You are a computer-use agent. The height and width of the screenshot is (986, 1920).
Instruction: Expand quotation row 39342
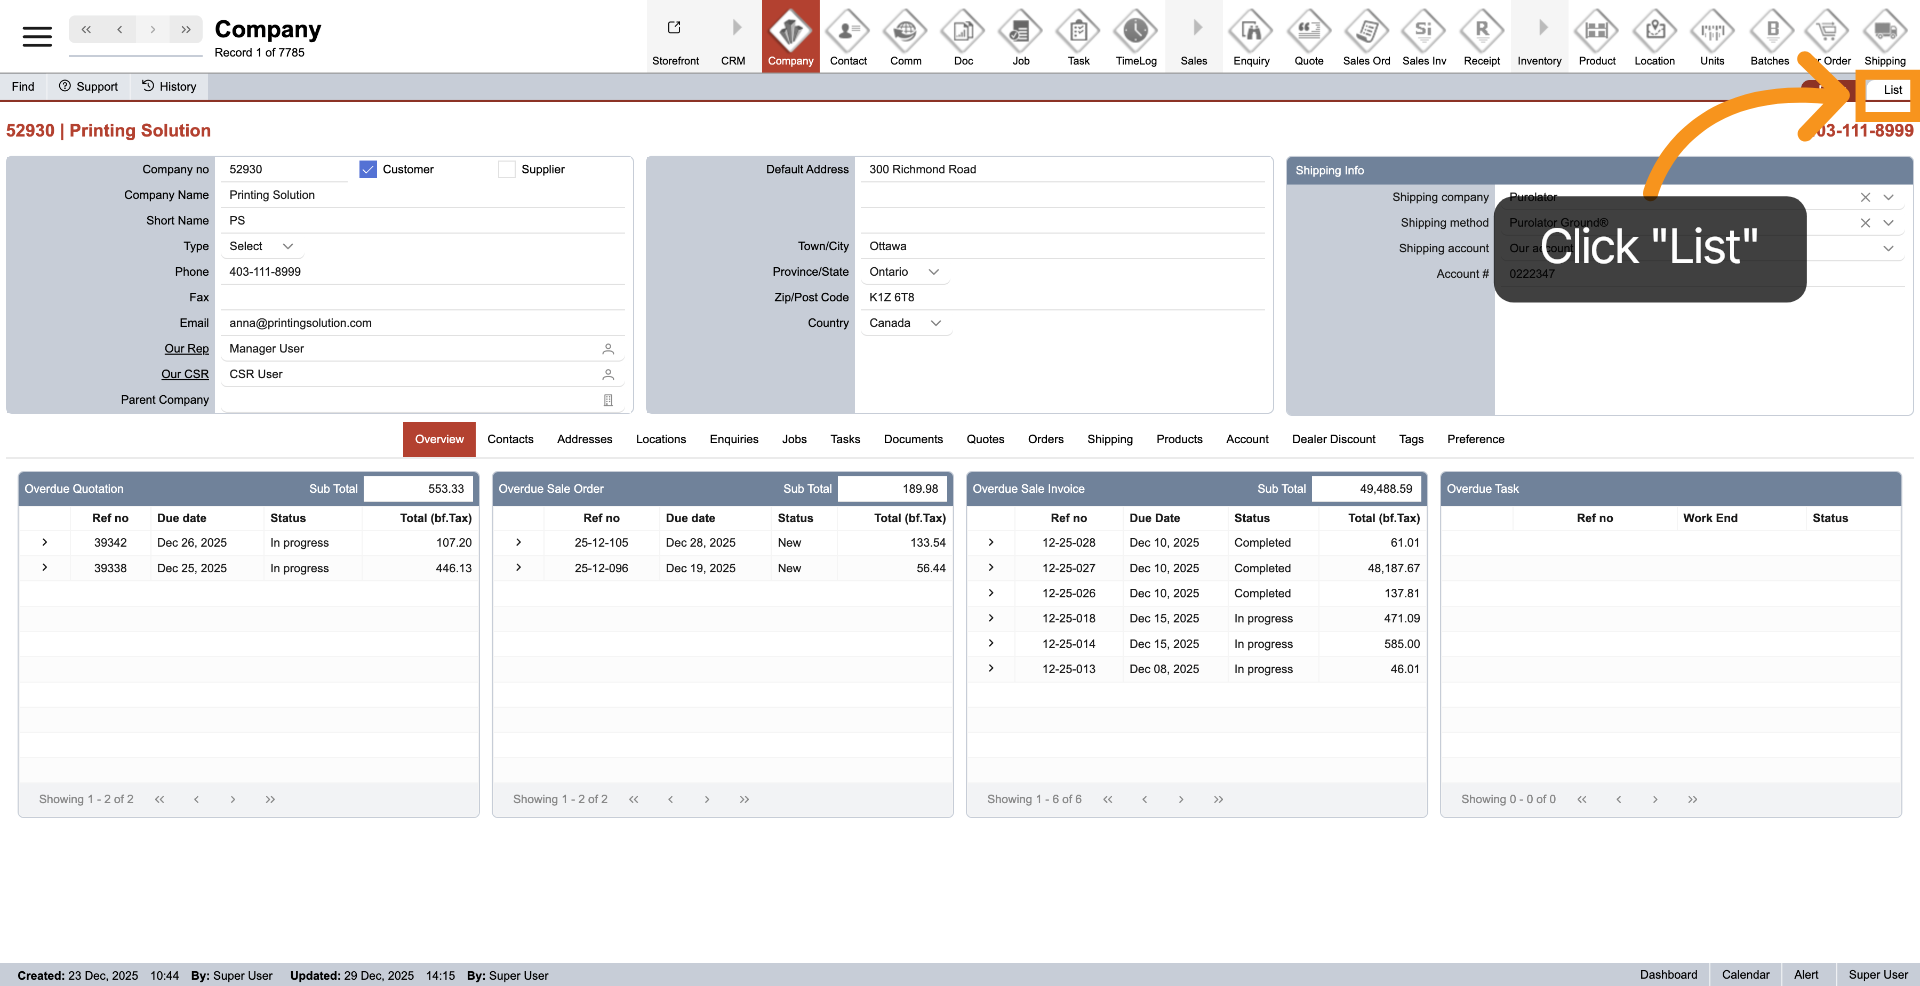(45, 543)
